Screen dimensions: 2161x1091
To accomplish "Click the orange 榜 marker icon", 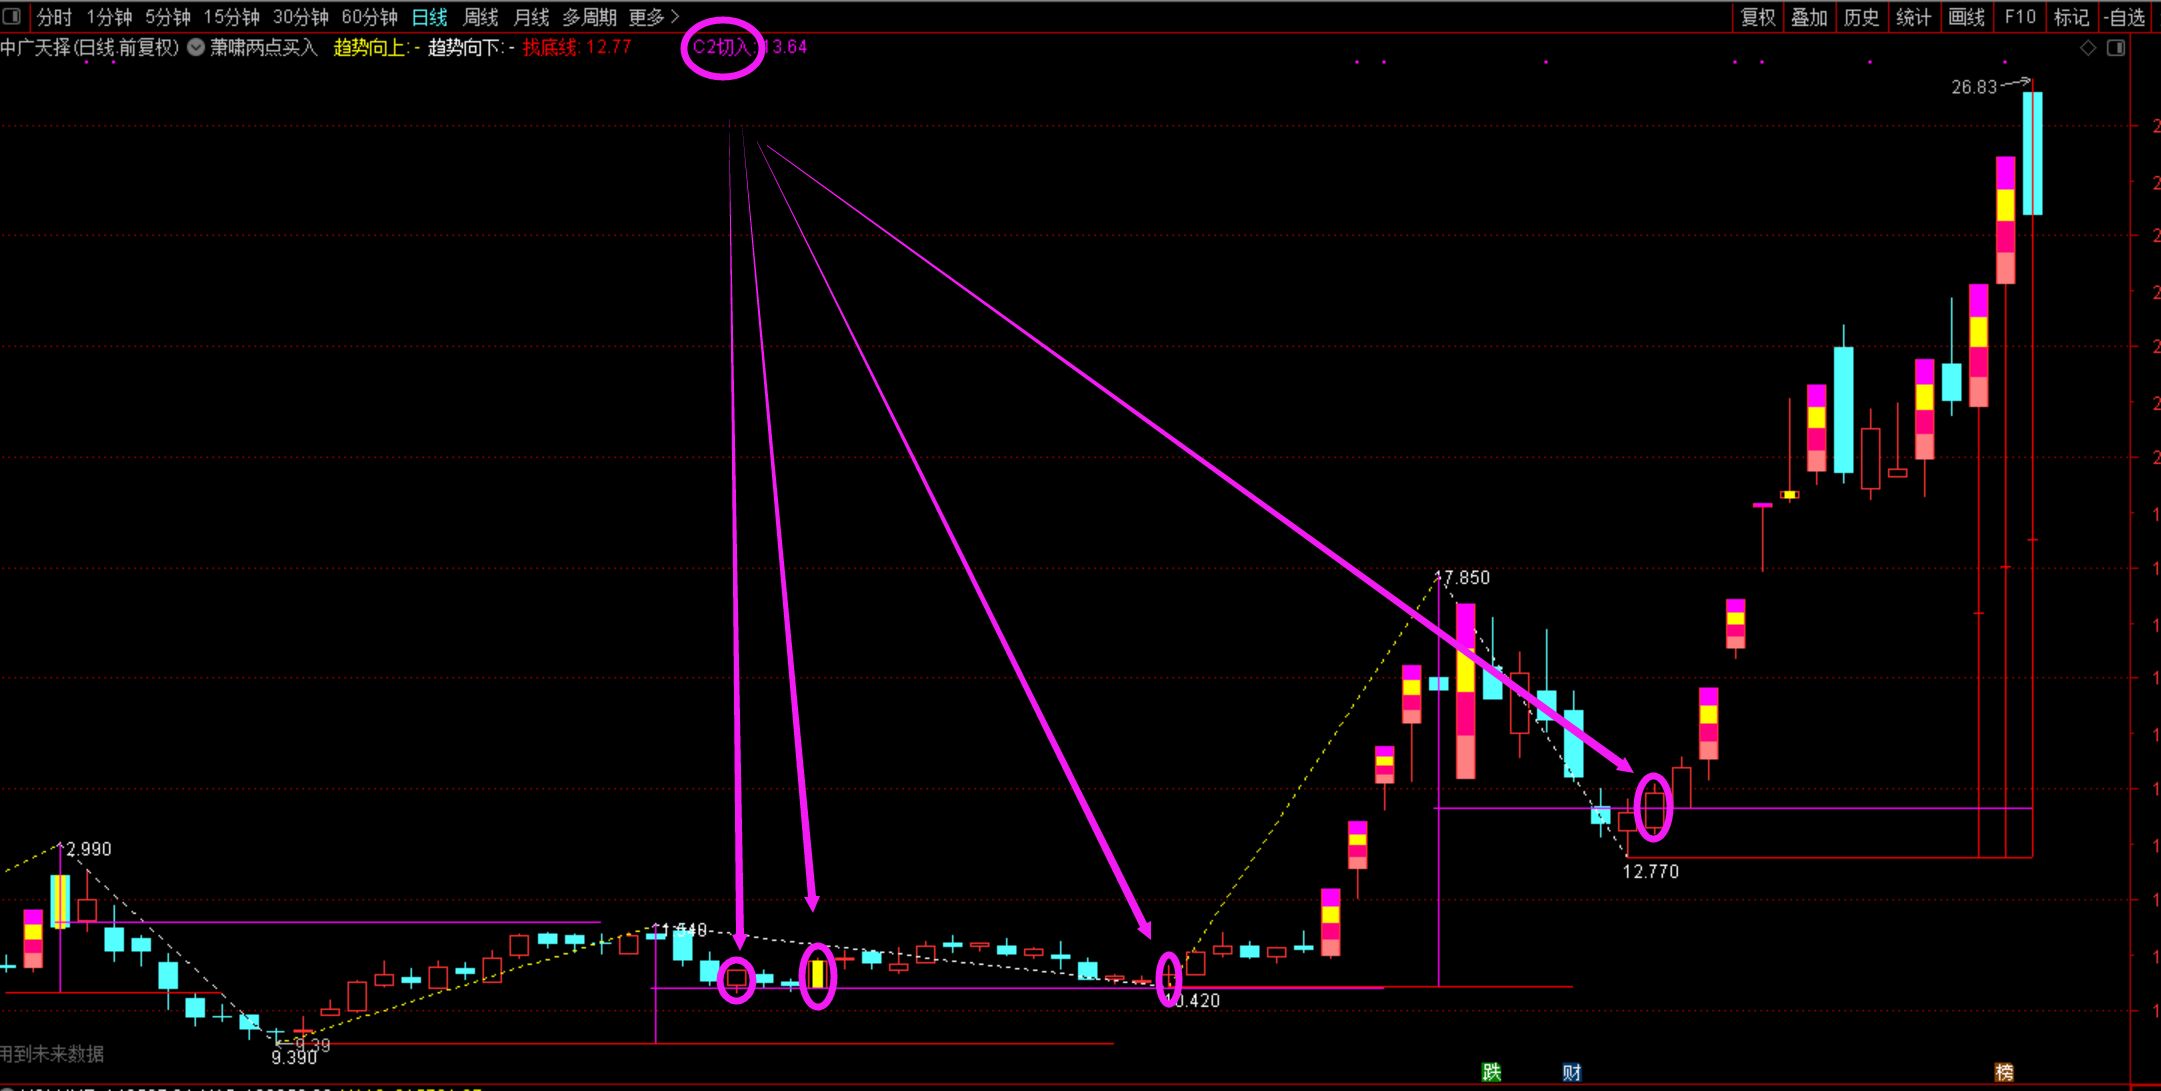I will (x=2004, y=1072).
